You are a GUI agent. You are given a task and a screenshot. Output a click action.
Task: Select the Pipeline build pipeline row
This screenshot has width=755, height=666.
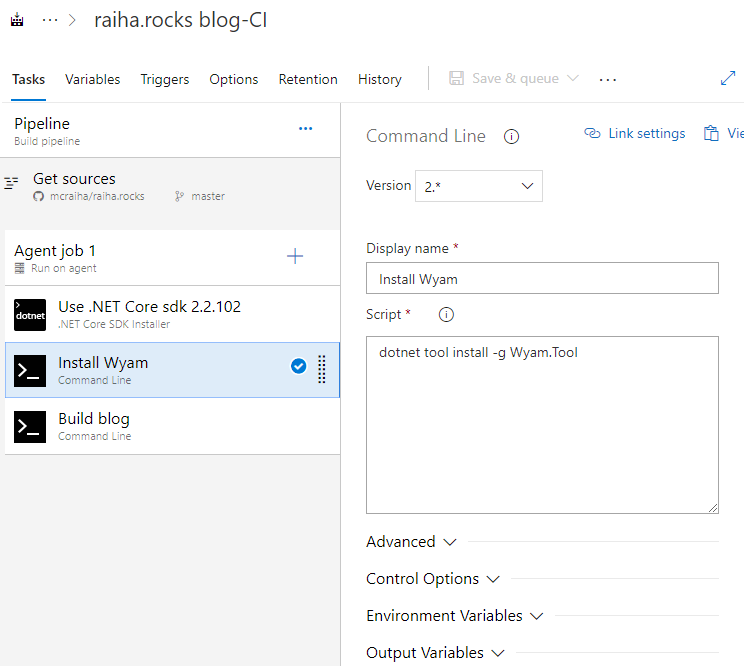[170, 131]
